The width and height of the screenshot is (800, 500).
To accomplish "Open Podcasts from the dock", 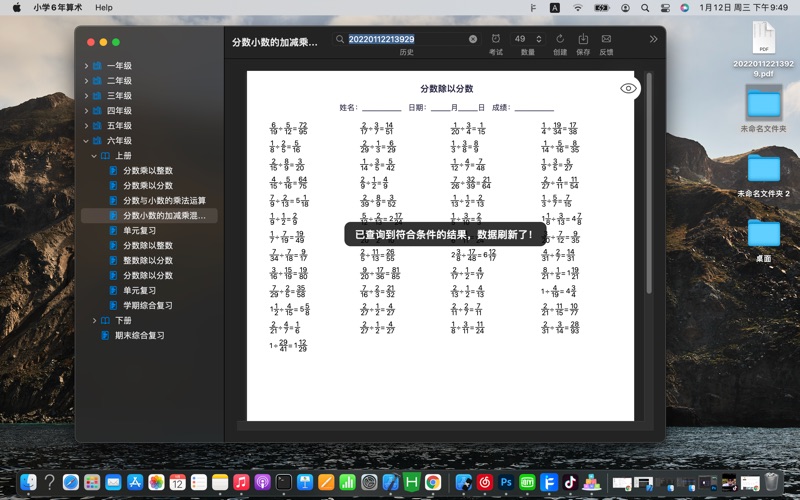I will (x=262, y=482).
